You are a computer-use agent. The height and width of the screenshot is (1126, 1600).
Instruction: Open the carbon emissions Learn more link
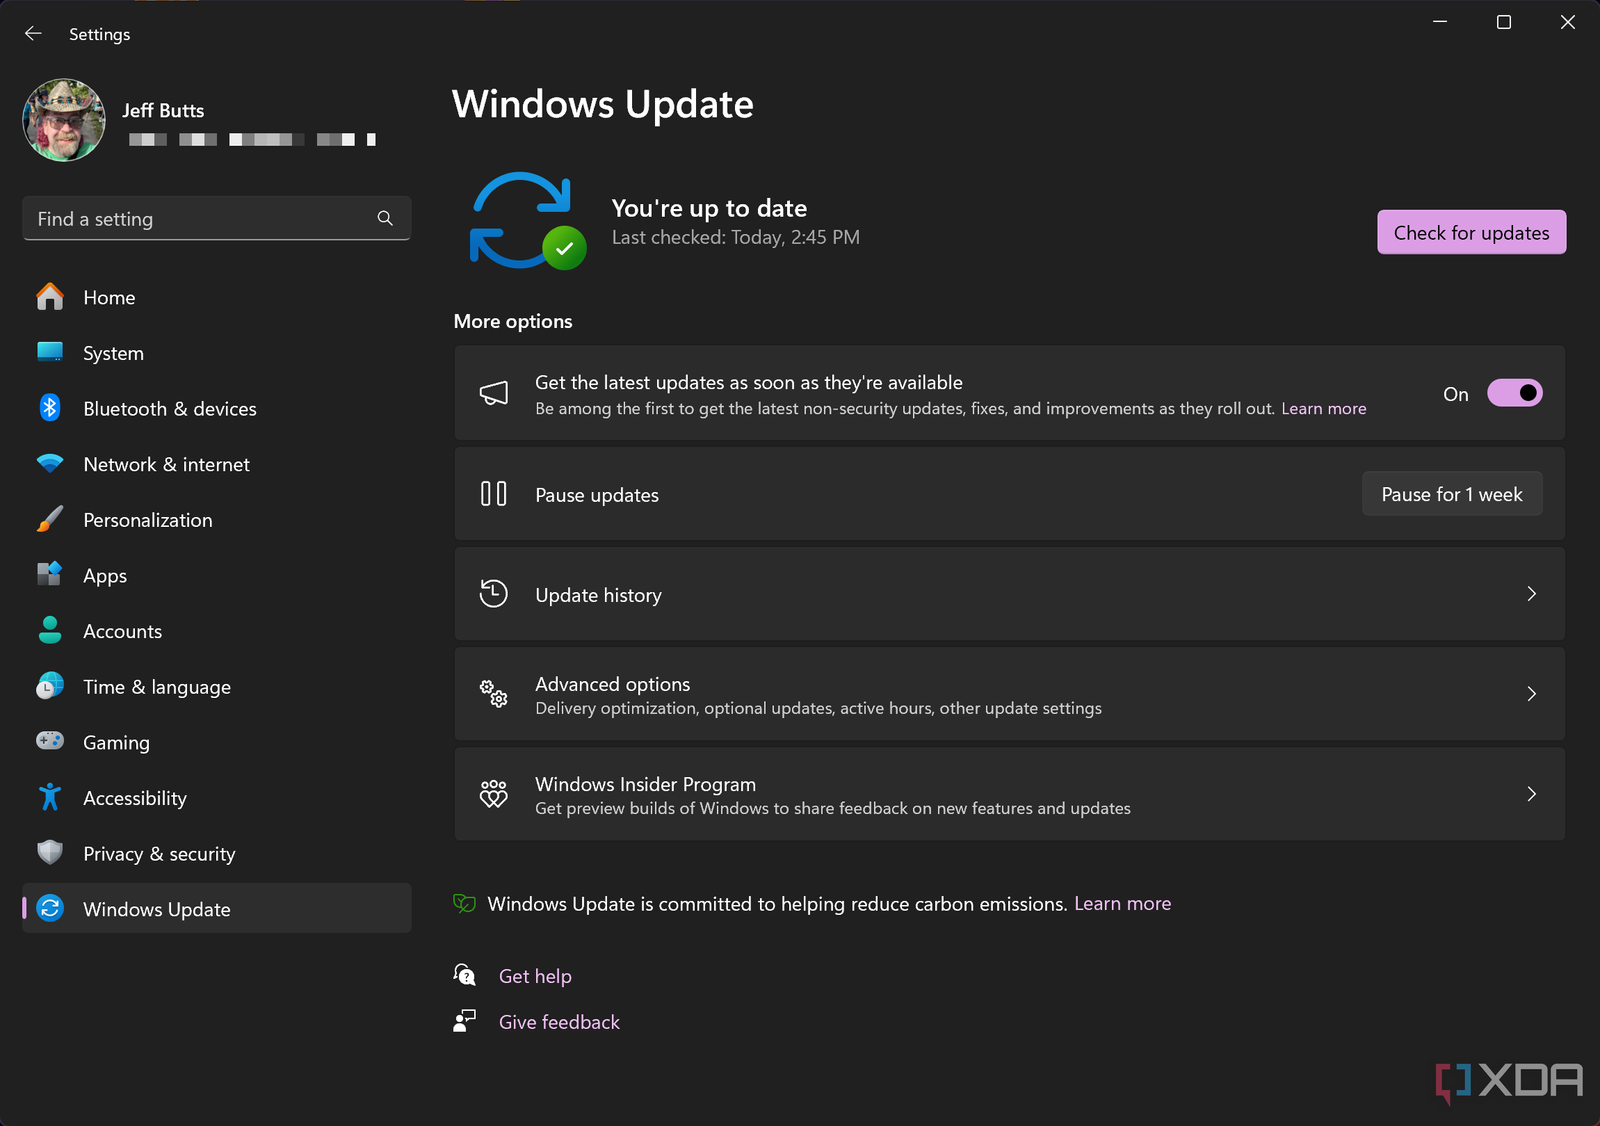[1122, 903]
